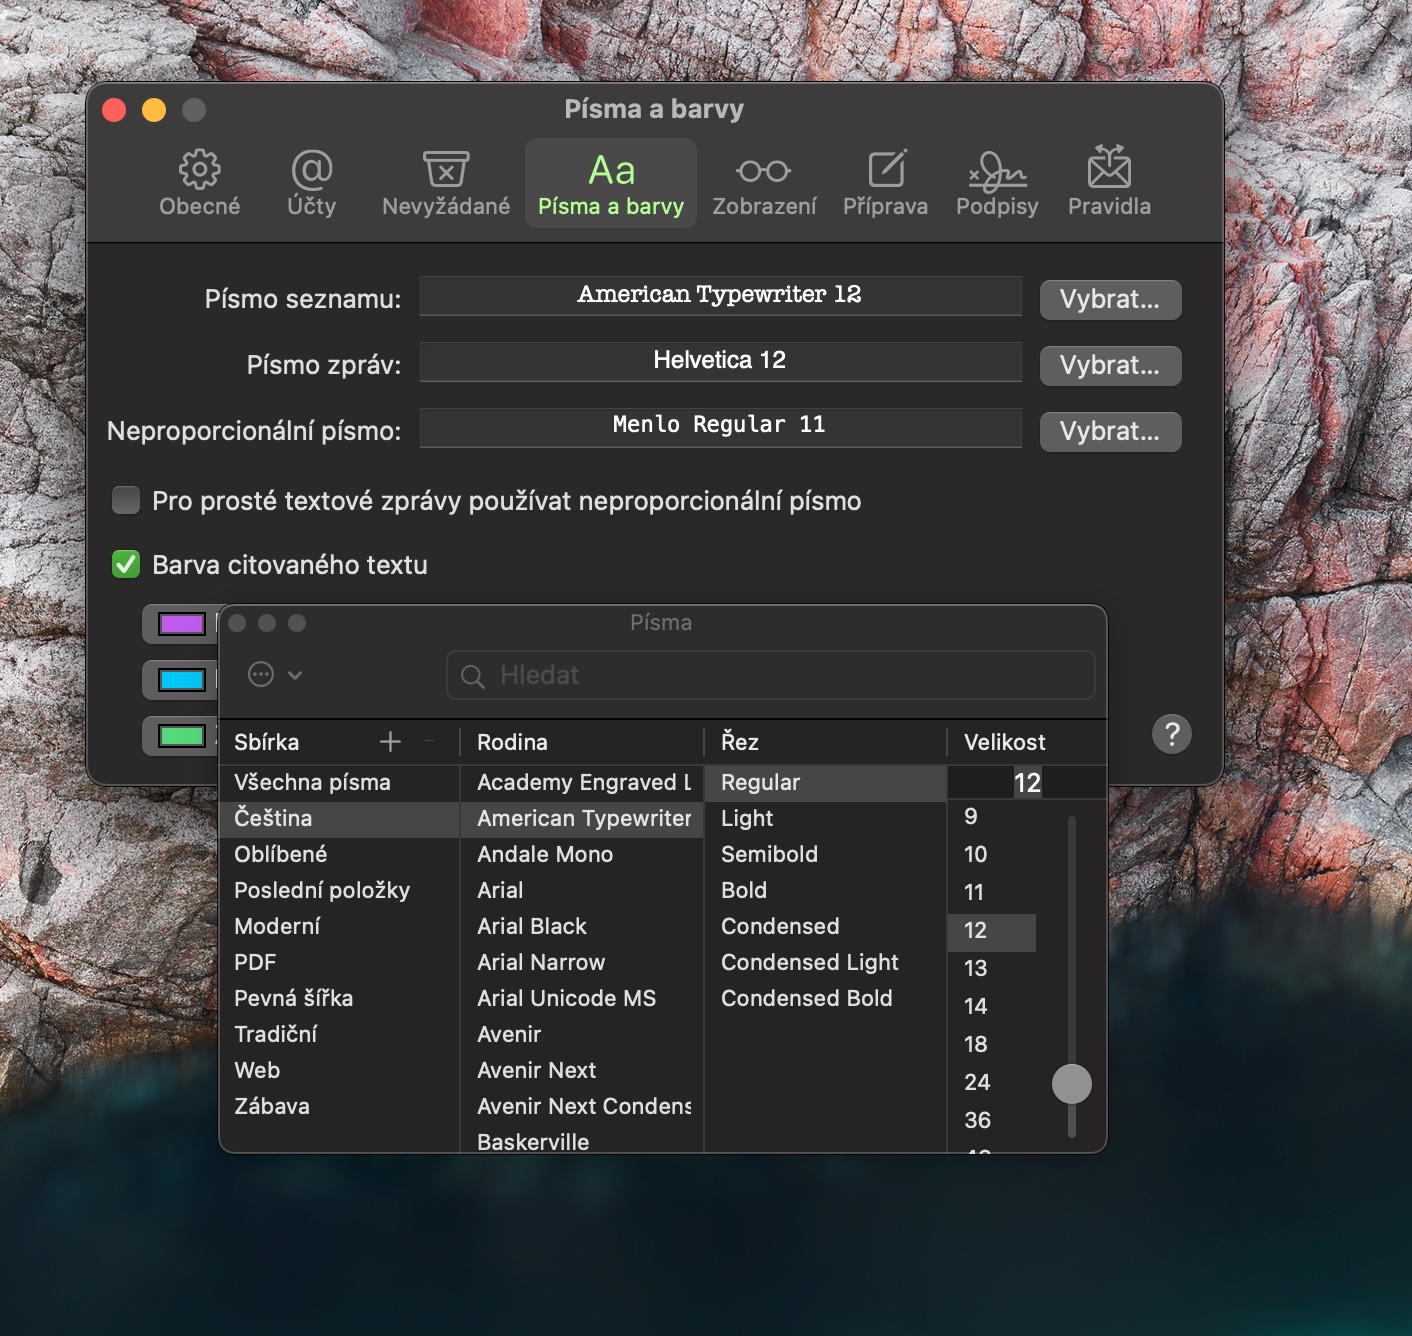Open the blue quote color swatch
Viewport: 1412px width, 1336px height.
(182, 680)
